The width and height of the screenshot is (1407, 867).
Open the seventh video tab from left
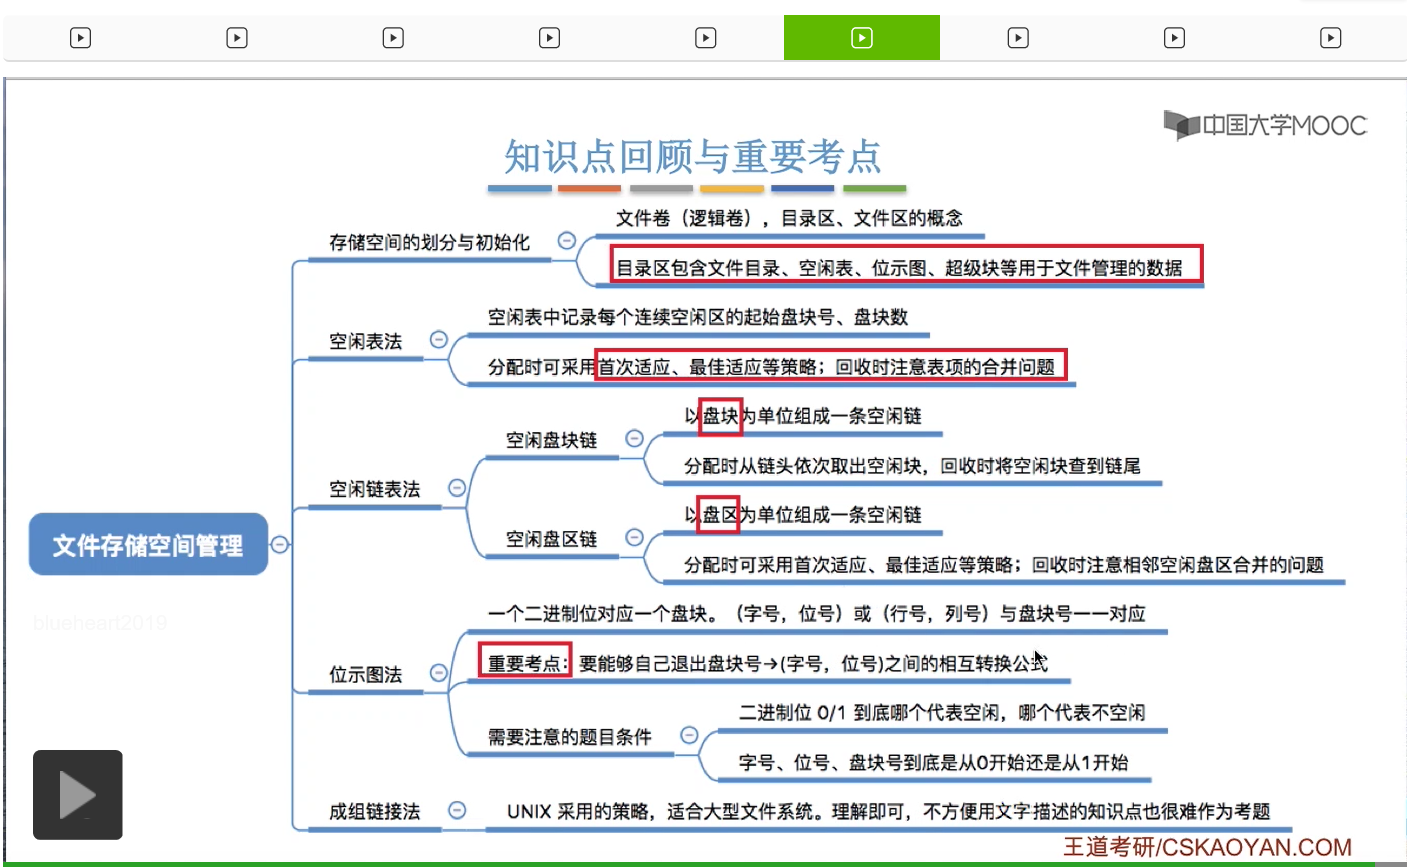1018,38
